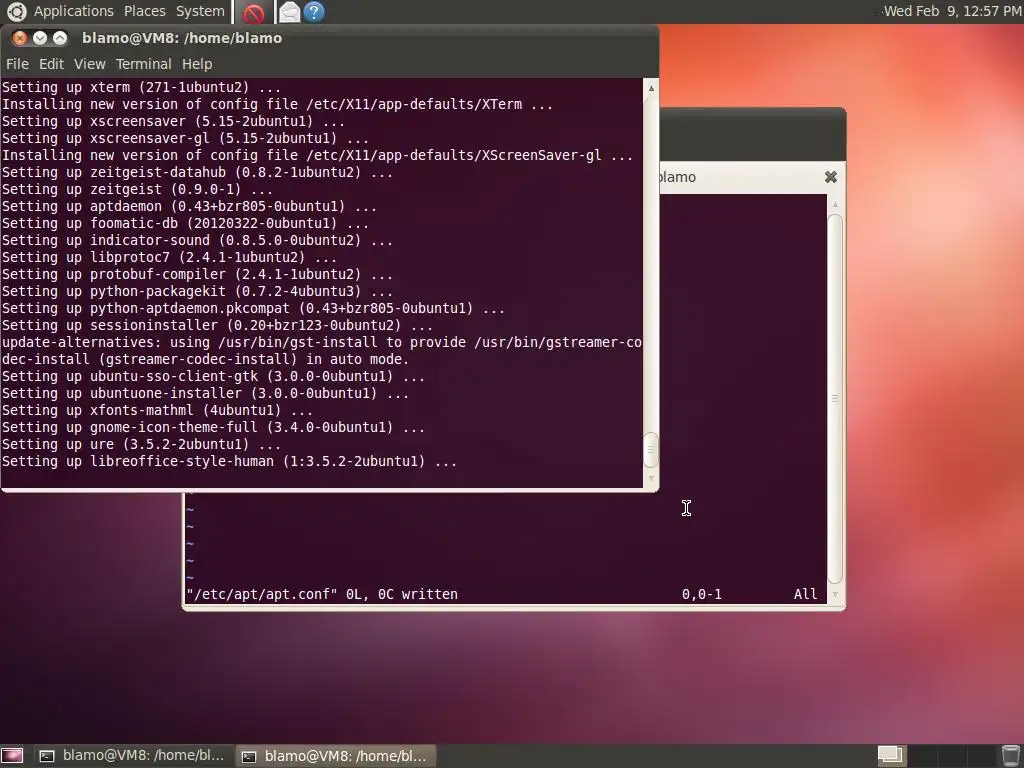1024x768 pixels.
Task: Open the Places menu
Action: [x=144, y=11]
